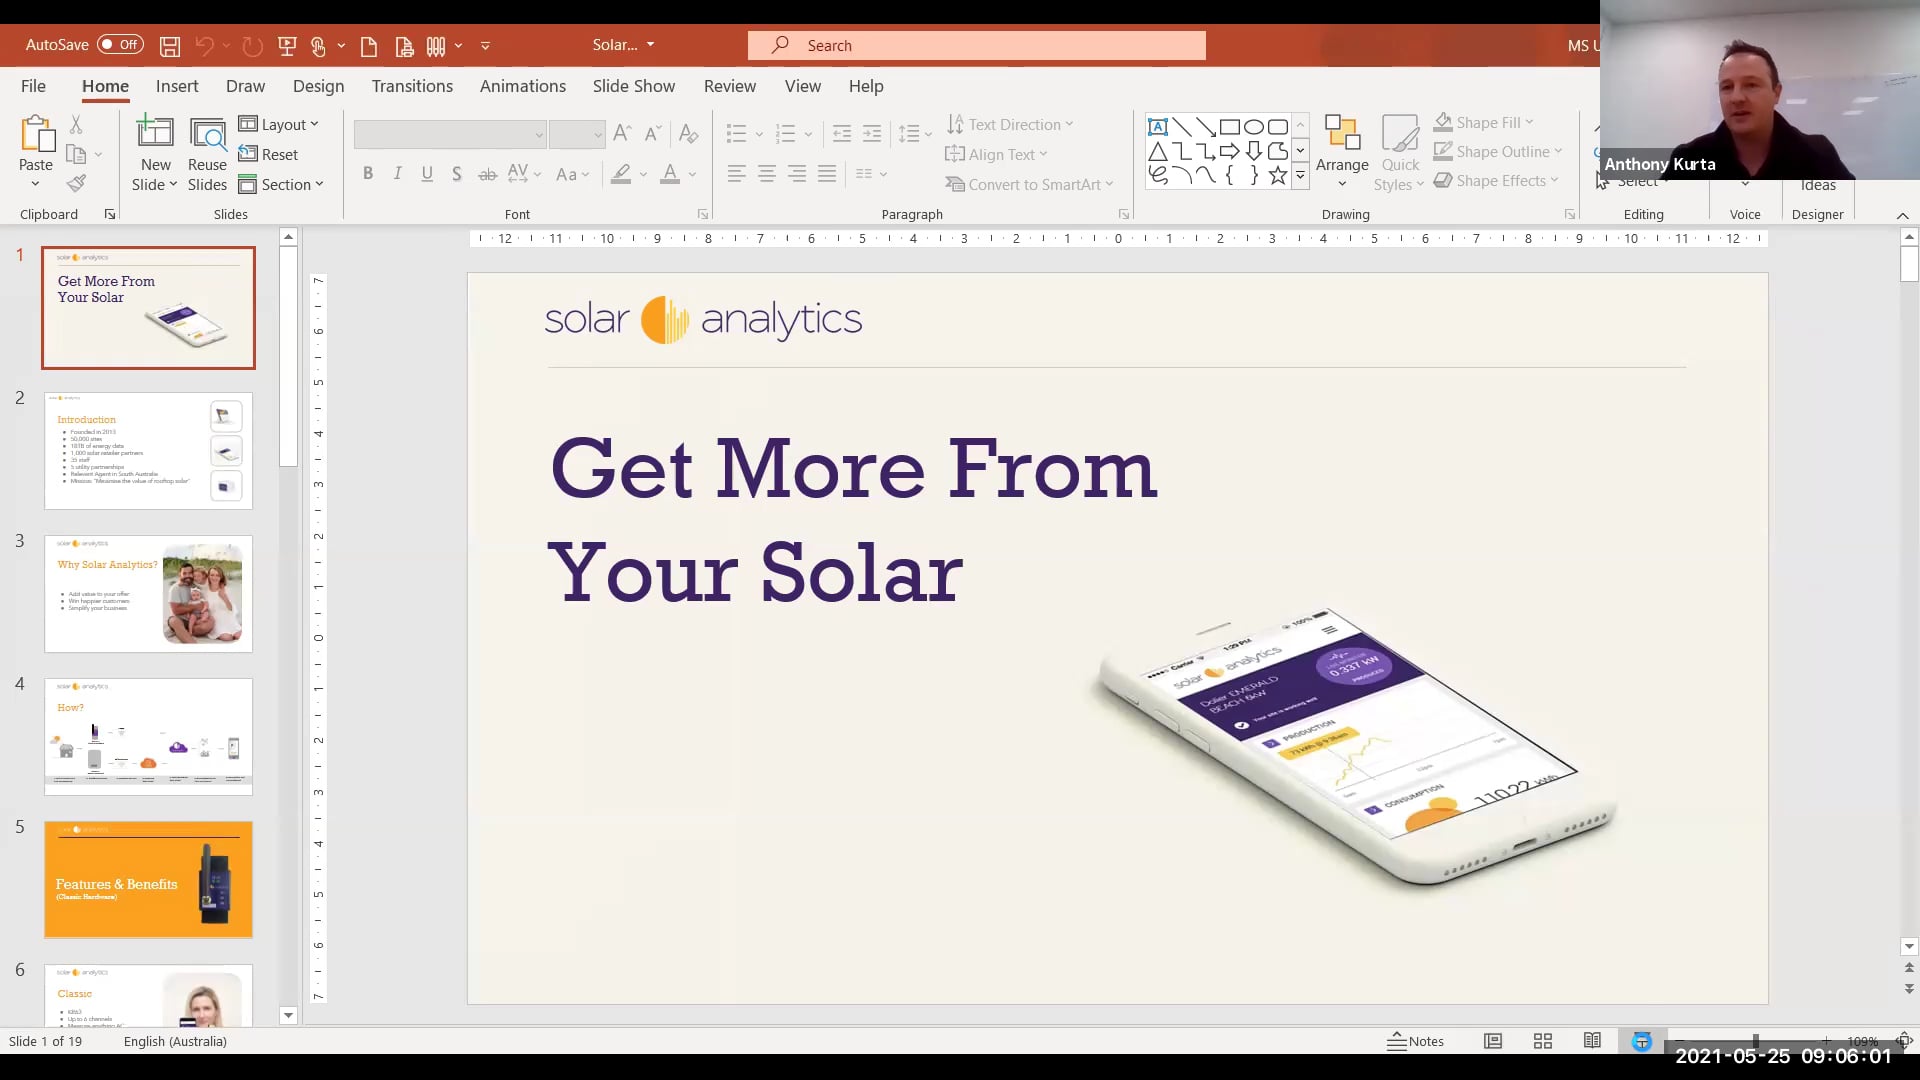
Task: Click the Paste button
Action: [35, 151]
